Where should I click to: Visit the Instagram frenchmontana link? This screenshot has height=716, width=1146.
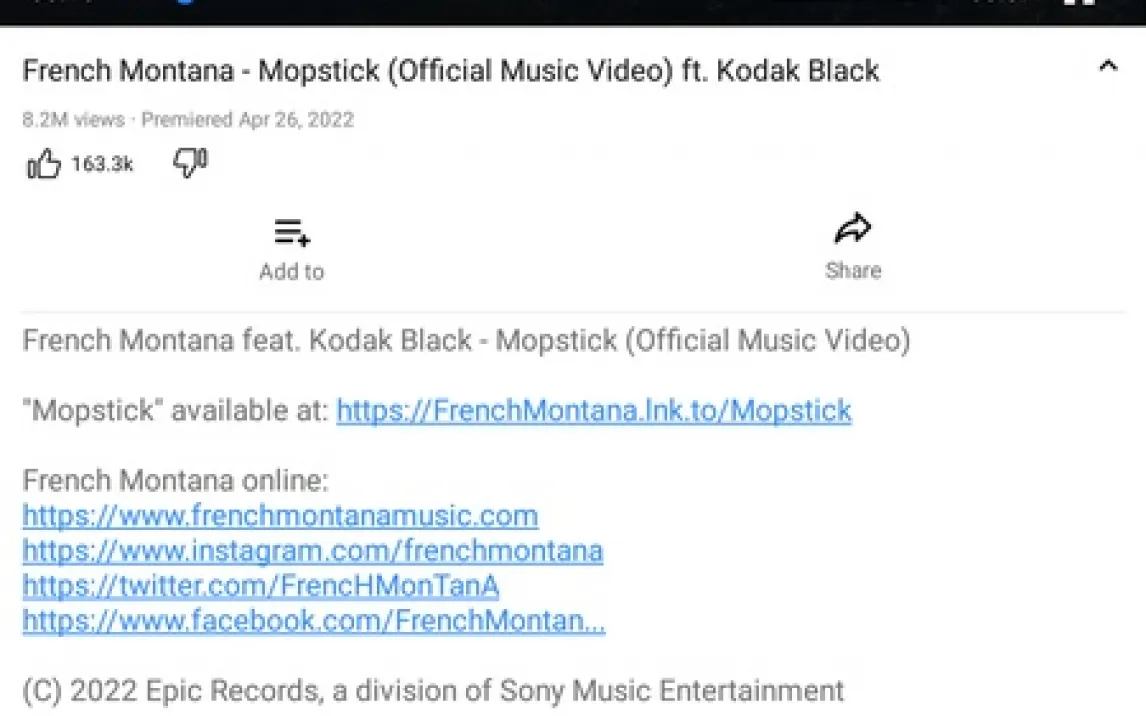[313, 551]
